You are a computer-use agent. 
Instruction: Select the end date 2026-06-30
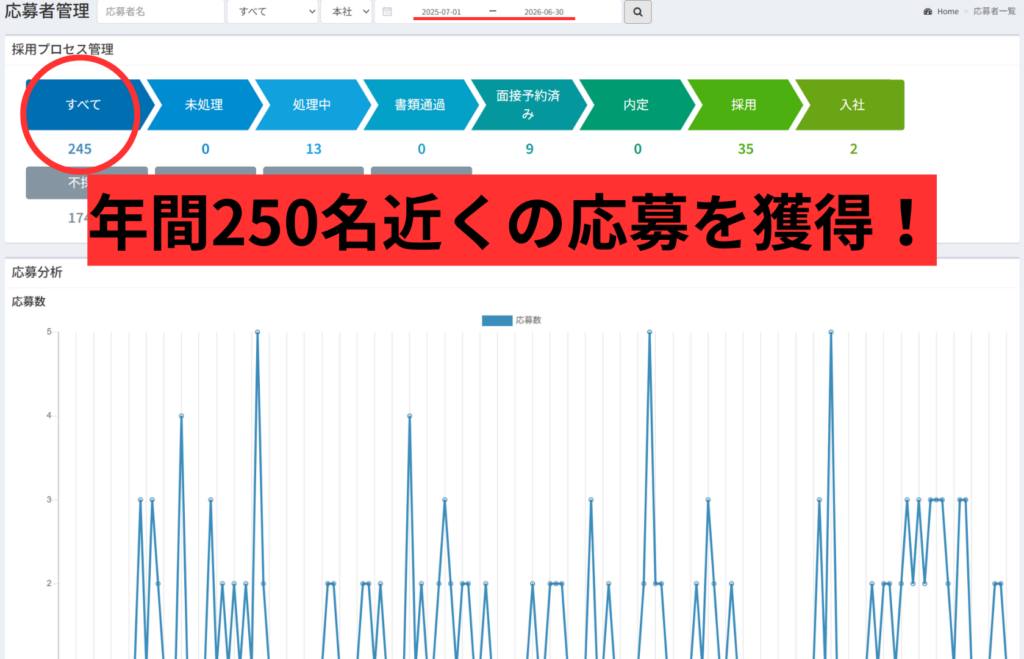543,12
